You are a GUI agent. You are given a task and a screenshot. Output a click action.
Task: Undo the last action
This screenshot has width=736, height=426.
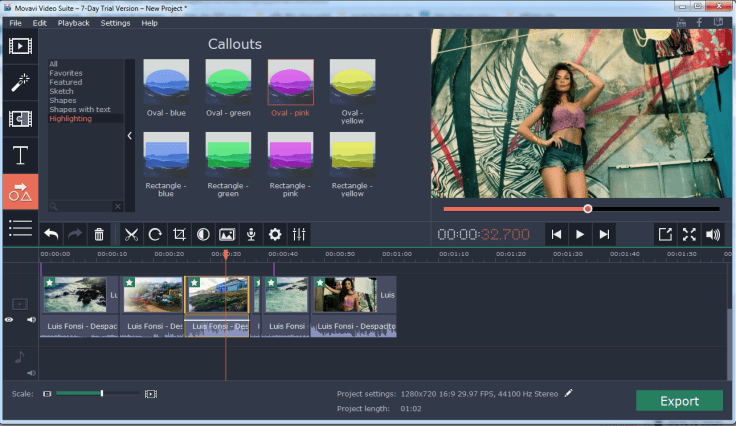pyautogui.click(x=51, y=234)
